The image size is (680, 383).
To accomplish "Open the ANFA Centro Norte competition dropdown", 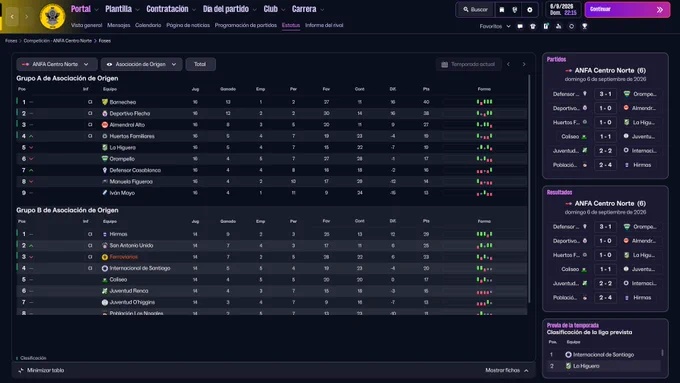I will pyautogui.click(x=56, y=64).
